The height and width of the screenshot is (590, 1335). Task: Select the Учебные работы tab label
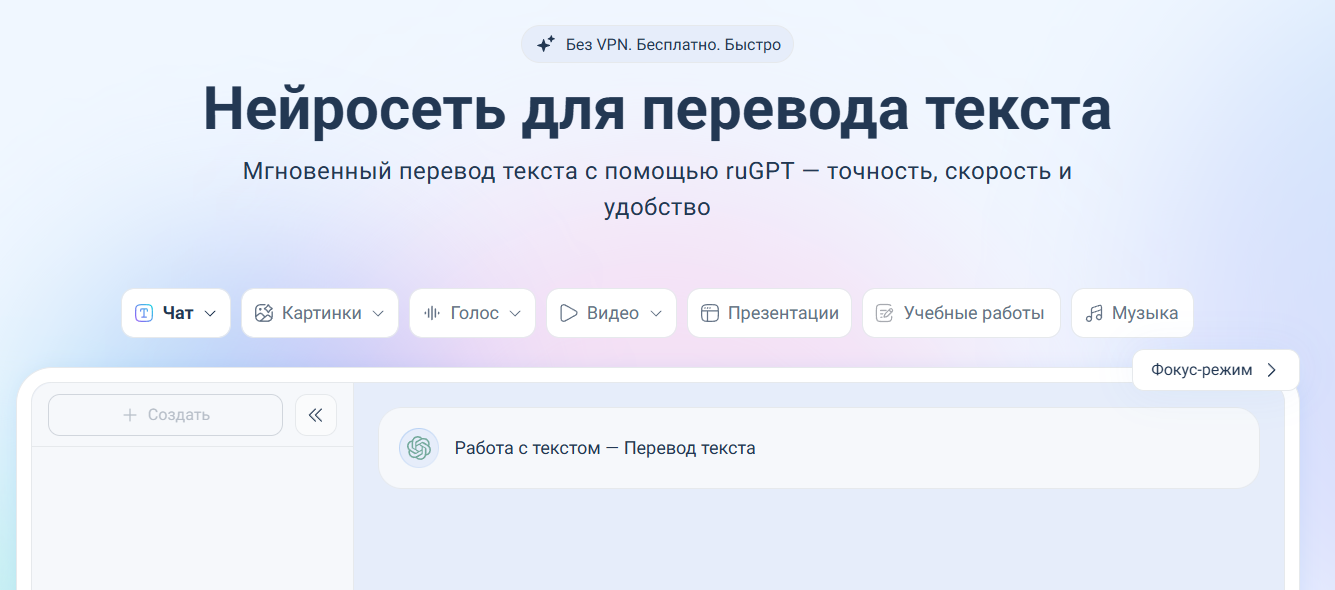(x=973, y=313)
